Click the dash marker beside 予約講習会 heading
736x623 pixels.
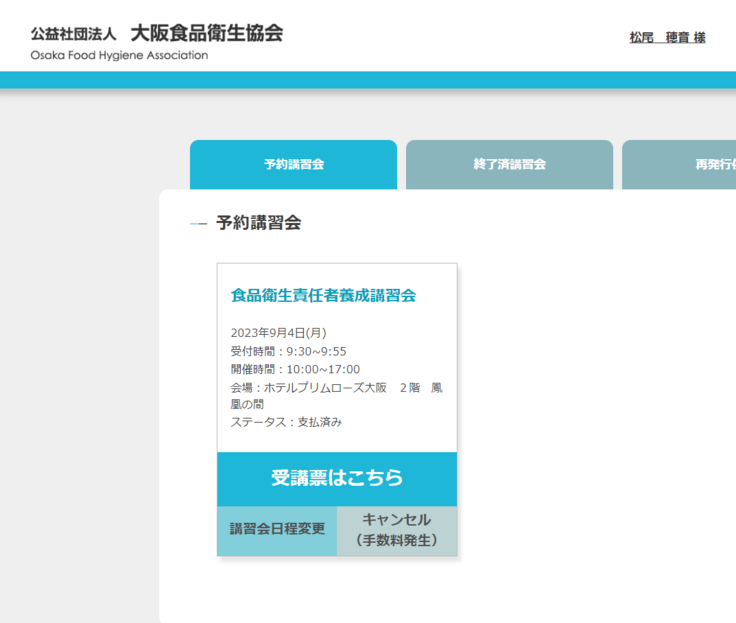(x=198, y=224)
